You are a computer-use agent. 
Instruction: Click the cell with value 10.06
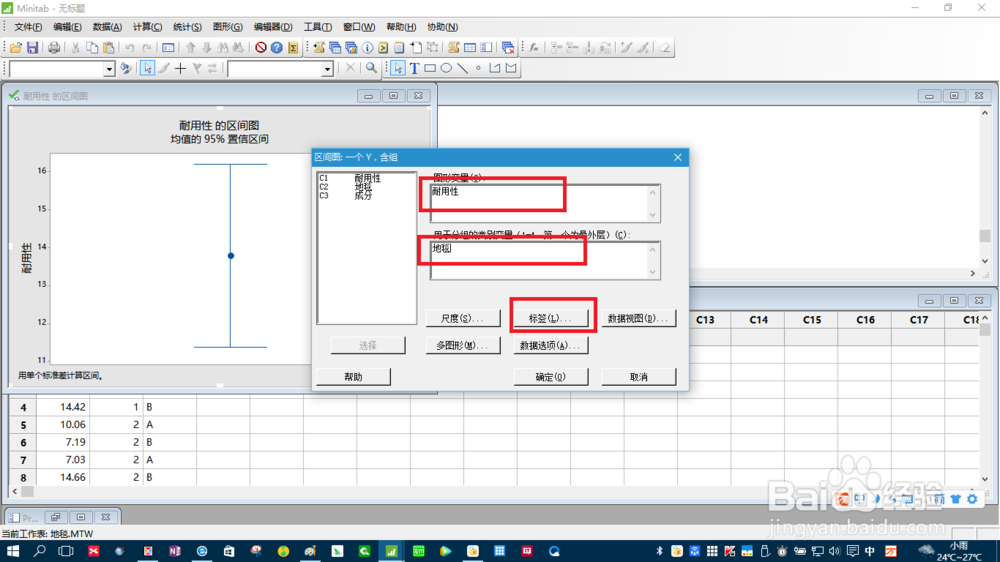point(62,424)
